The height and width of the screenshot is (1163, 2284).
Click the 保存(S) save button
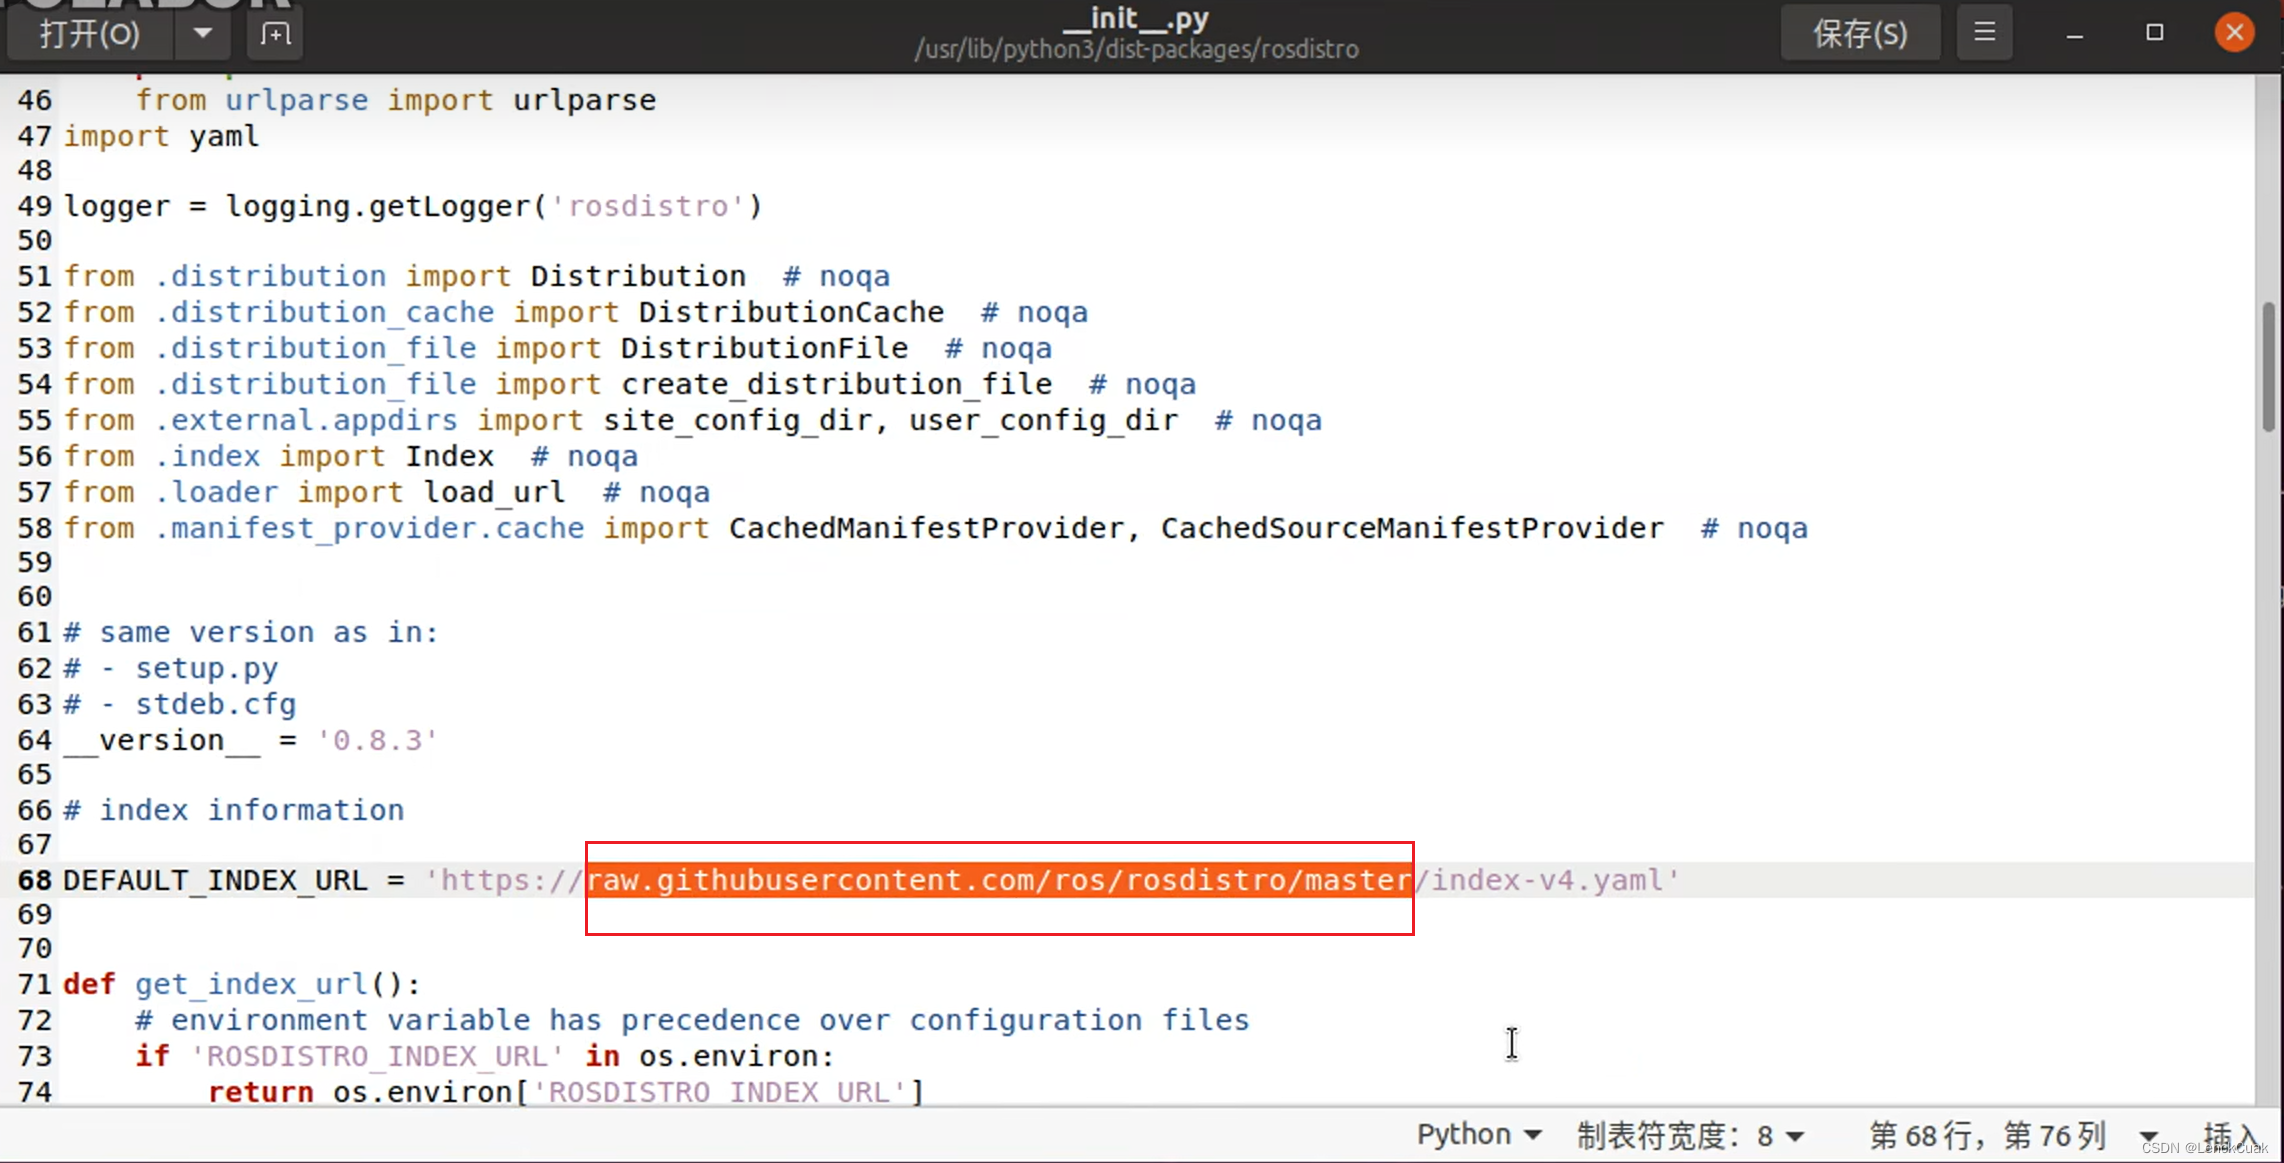(1859, 33)
